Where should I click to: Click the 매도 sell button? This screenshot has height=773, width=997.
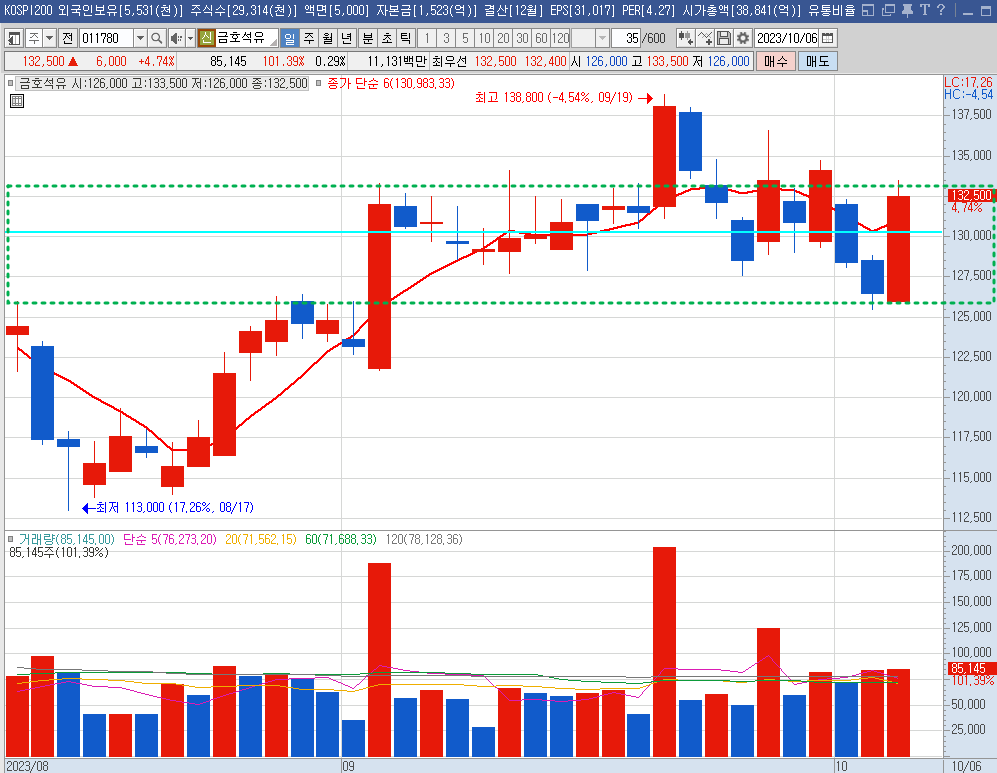[818, 61]
